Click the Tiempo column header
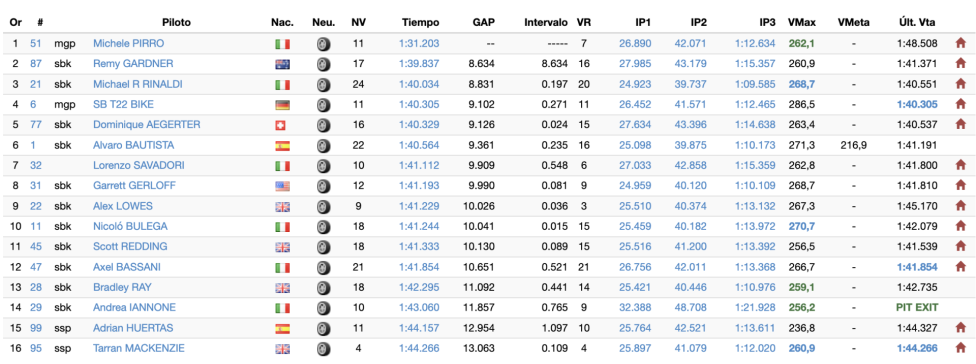This screenshot has width=976, height=364. point(420,22)
